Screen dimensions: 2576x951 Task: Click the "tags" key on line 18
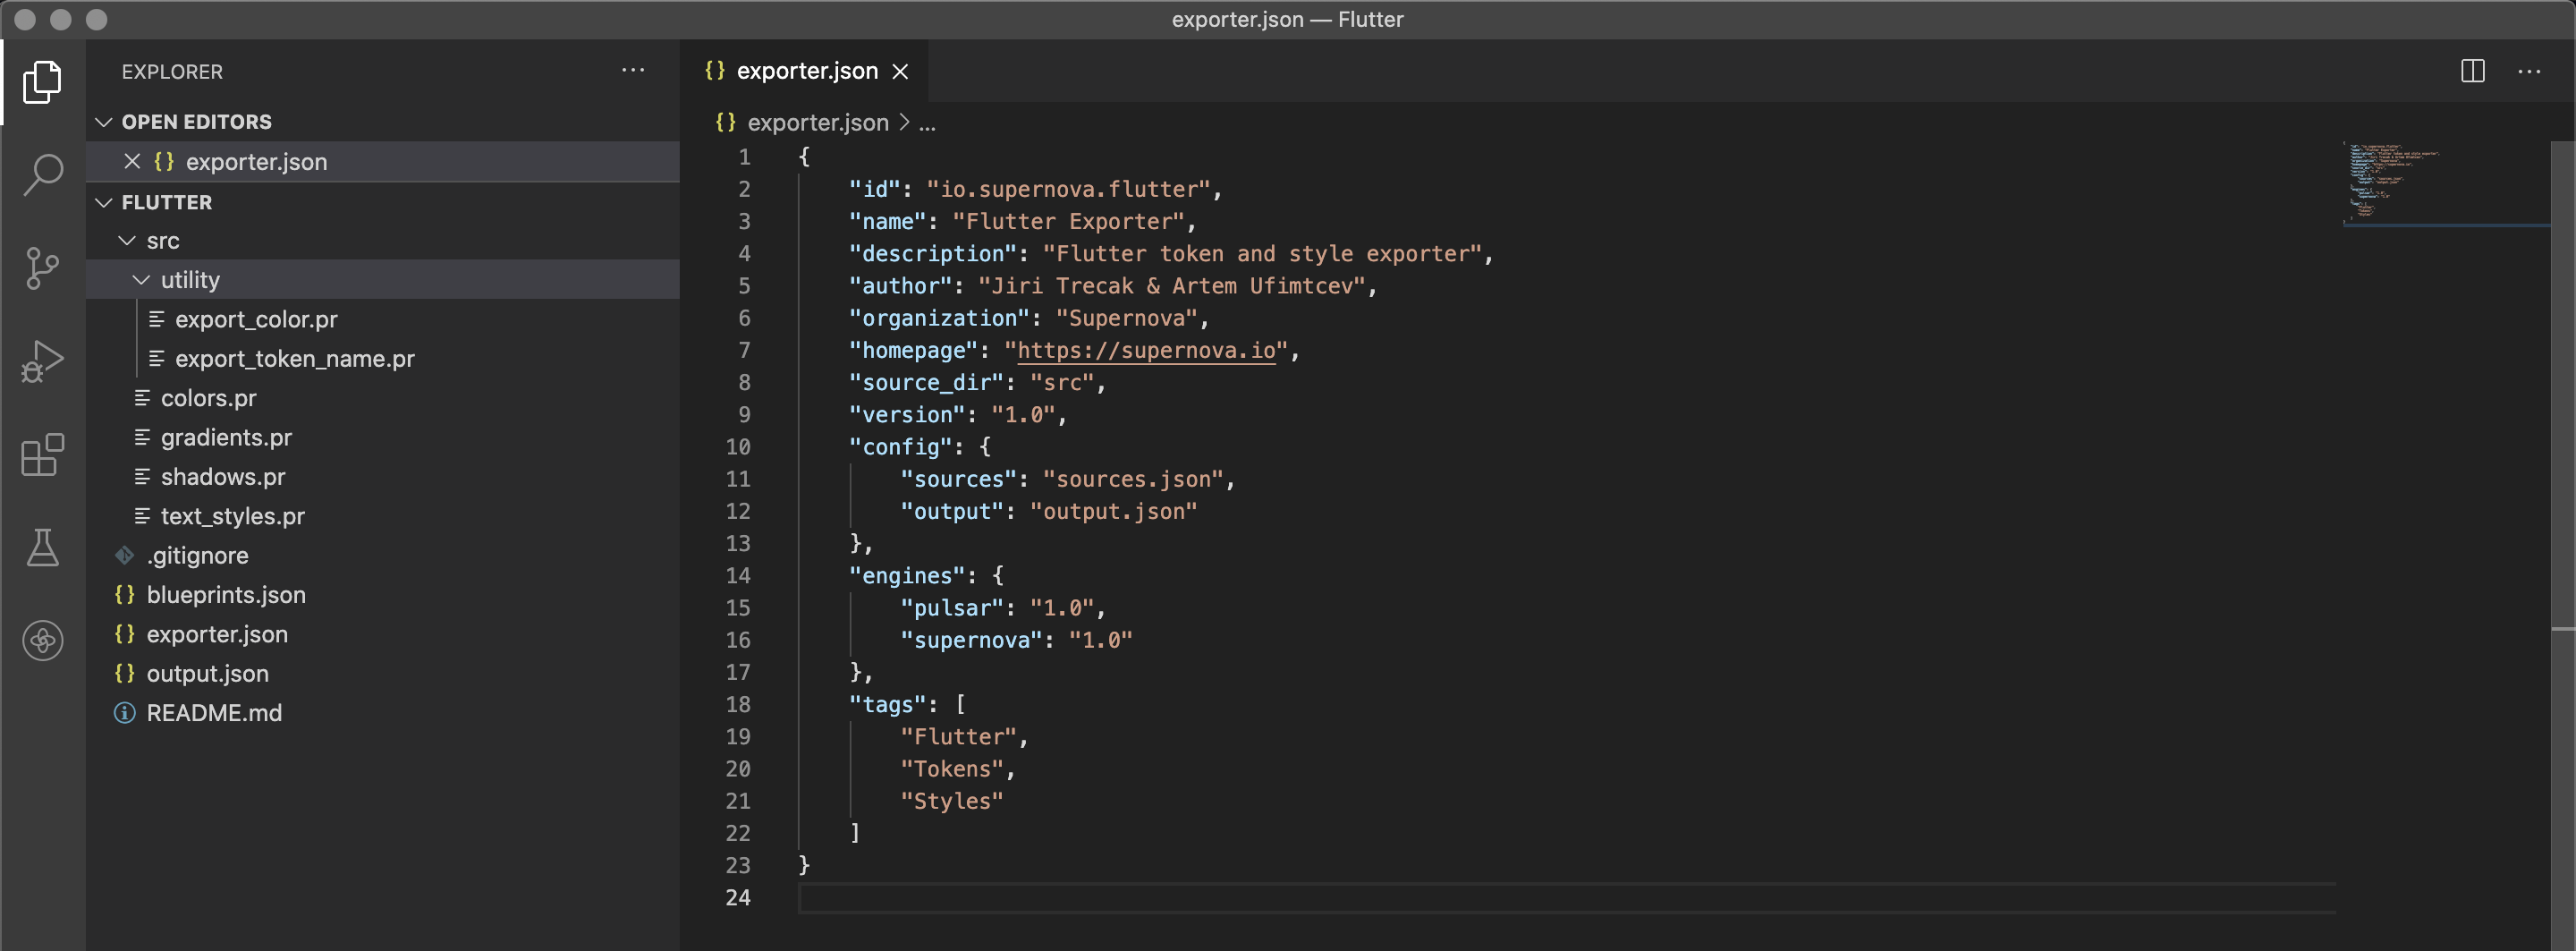point(887,705)
